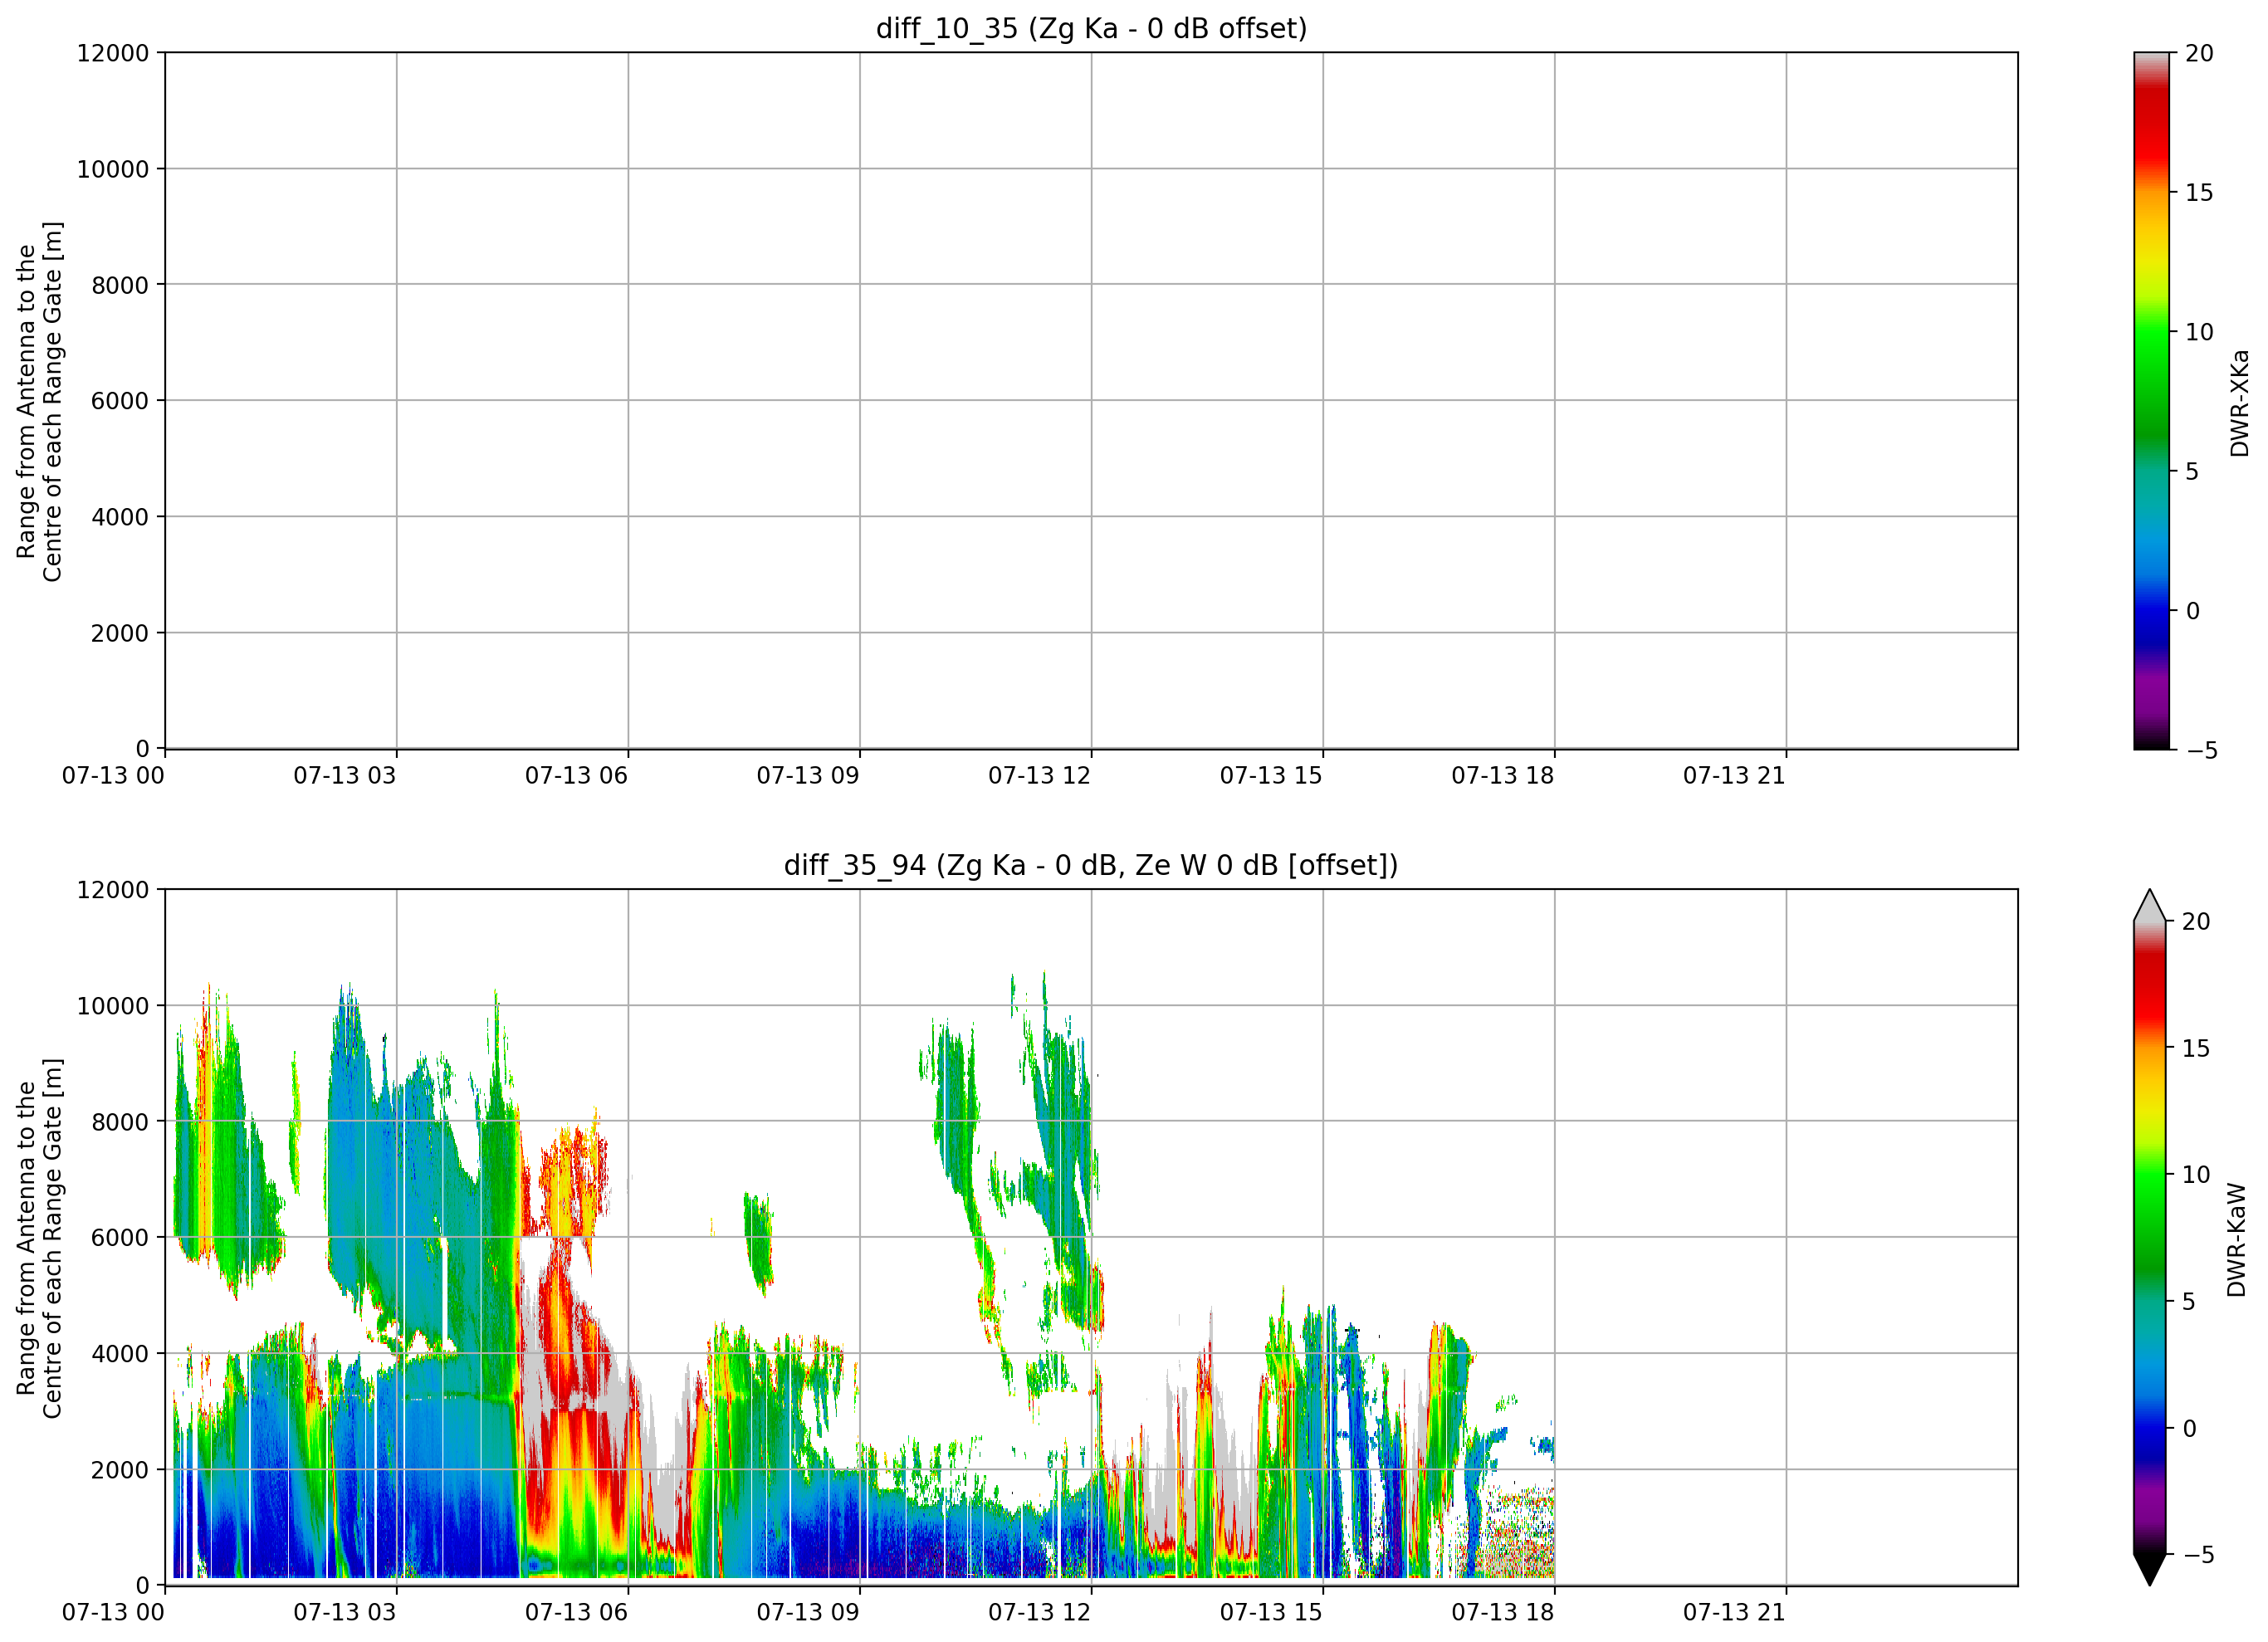The image size is (2268, 1642).
Task: Click the 4000 y-tick of the bottom plot
Action: [x=120, y=1354]
